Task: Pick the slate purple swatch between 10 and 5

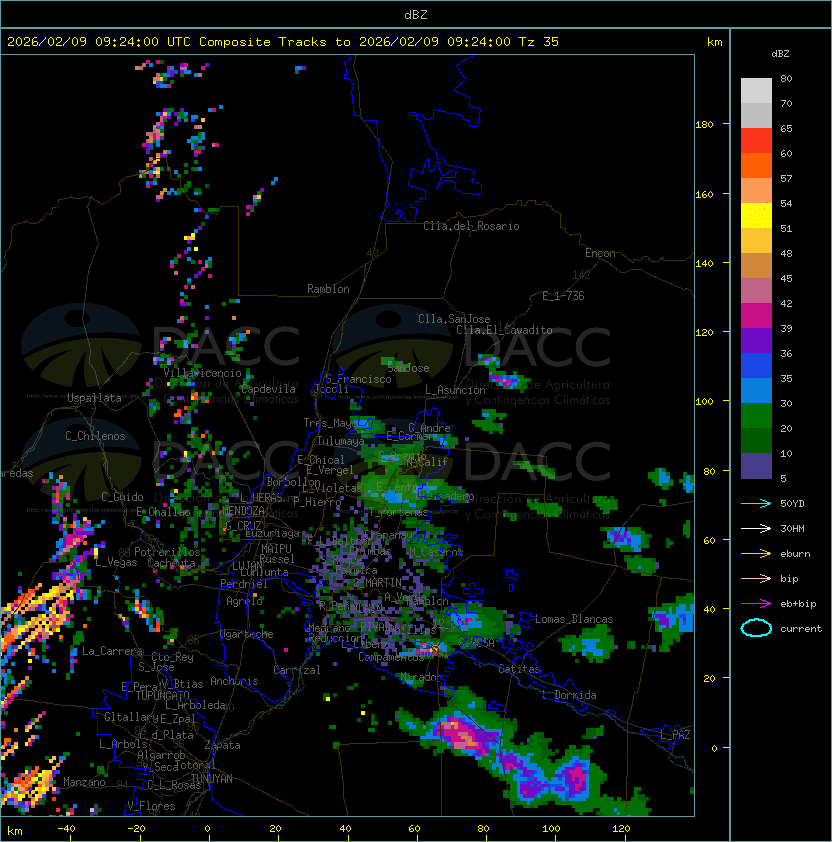Action: [x=756, y=466]
